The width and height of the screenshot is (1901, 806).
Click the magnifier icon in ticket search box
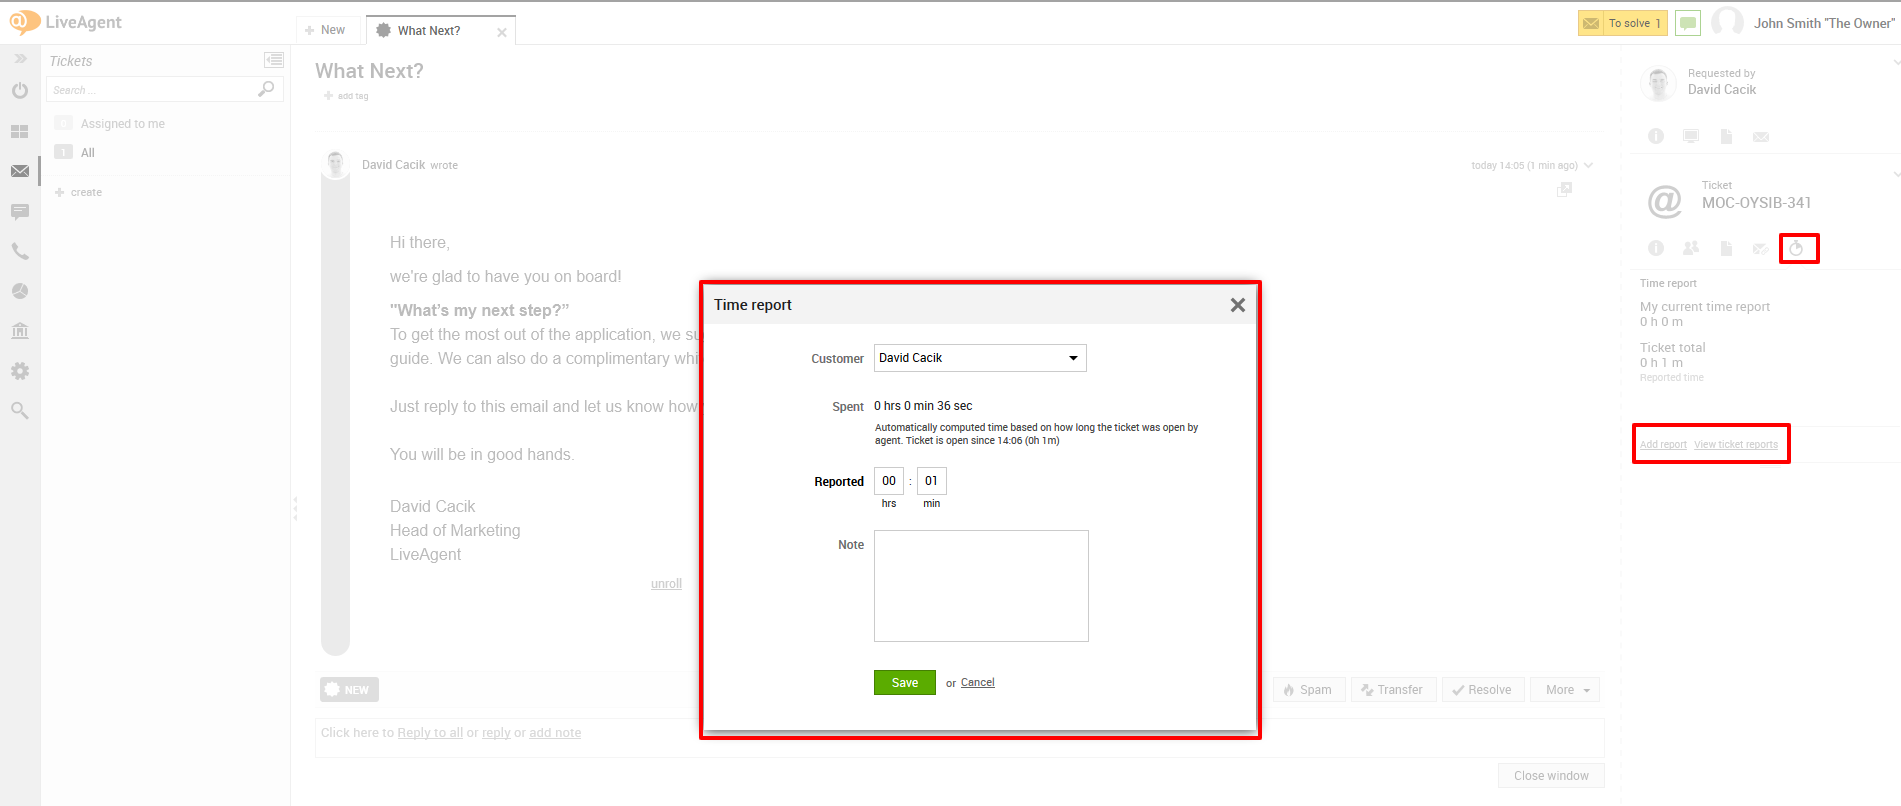[266, 89]
